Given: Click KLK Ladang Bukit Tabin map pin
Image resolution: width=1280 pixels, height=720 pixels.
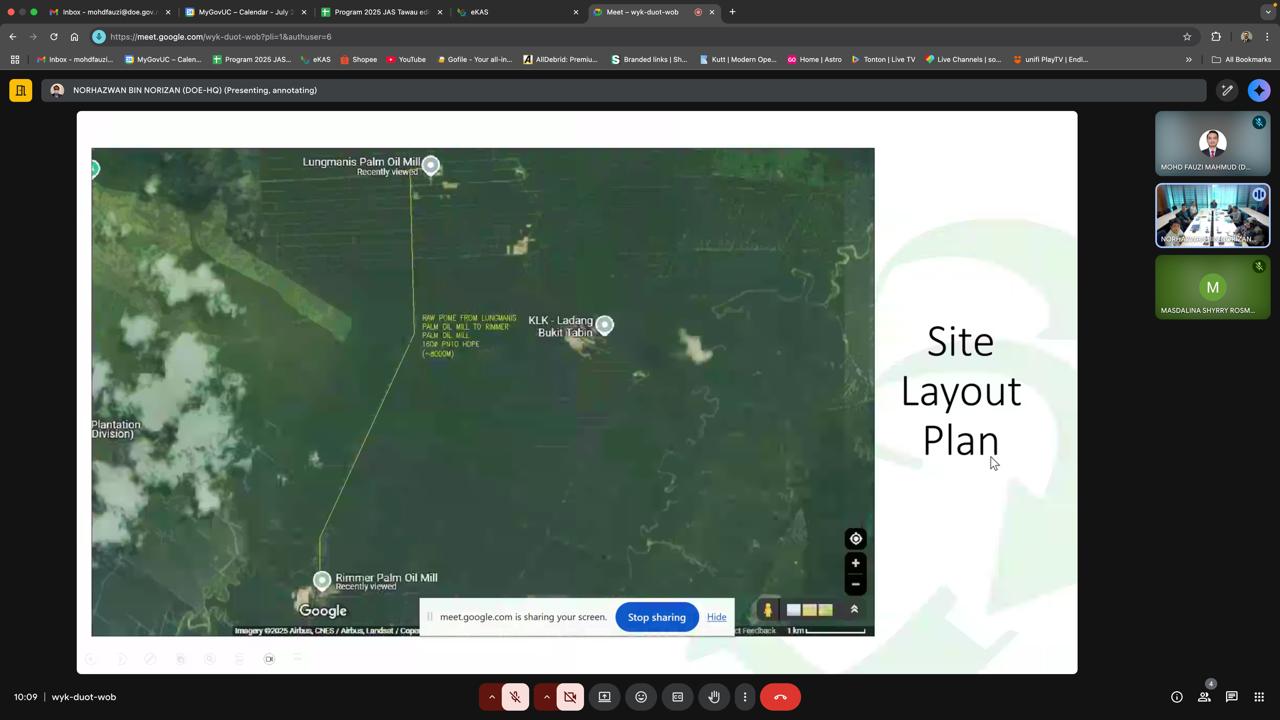Looking at the screenshot, I should pos(604,324).
